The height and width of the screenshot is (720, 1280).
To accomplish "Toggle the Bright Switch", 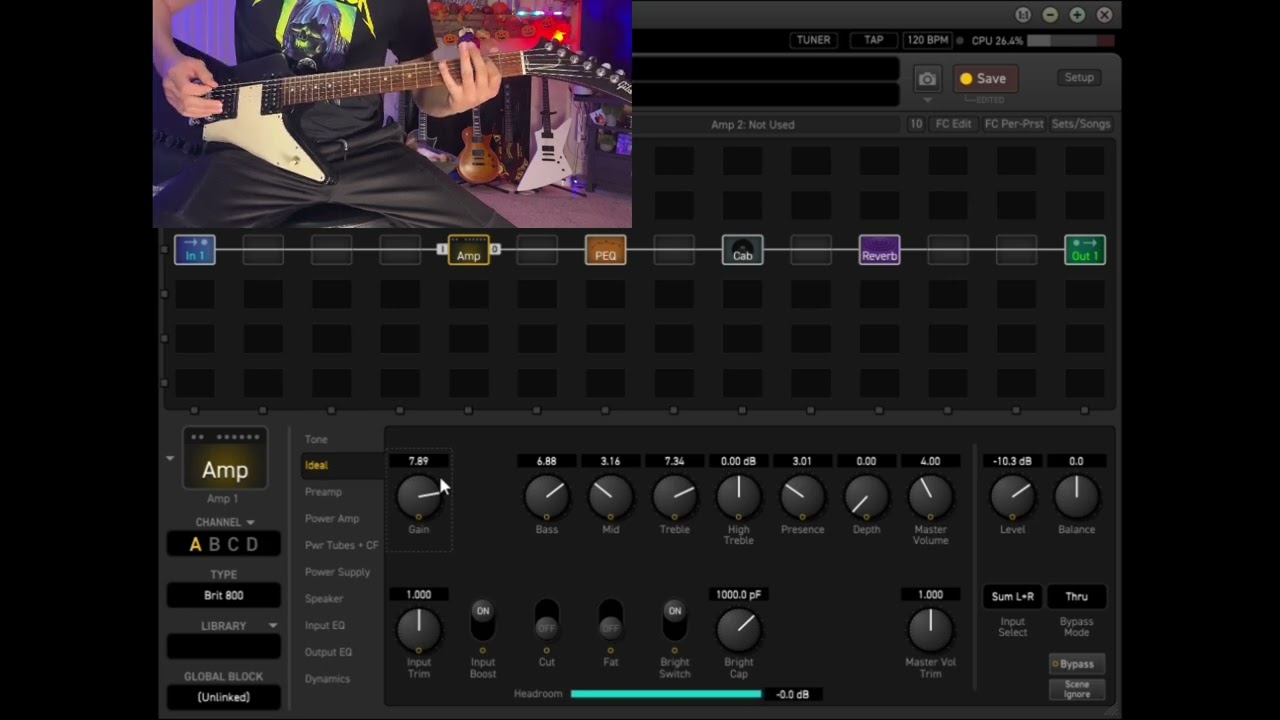I will click(674, 620).
